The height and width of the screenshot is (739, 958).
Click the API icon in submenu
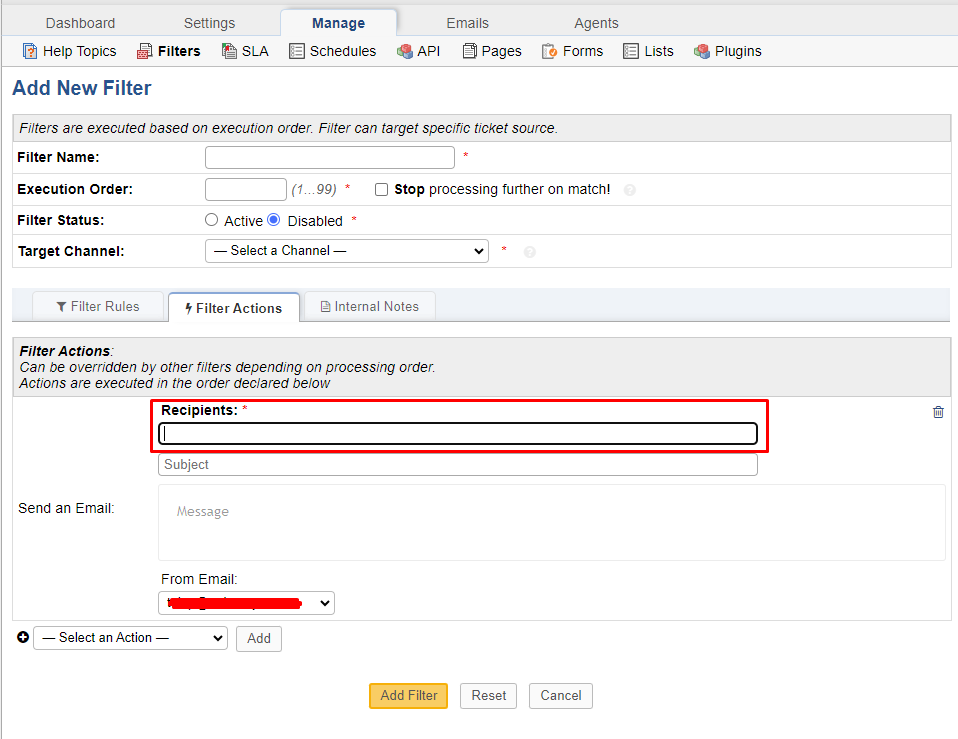(x=404, y=51)
